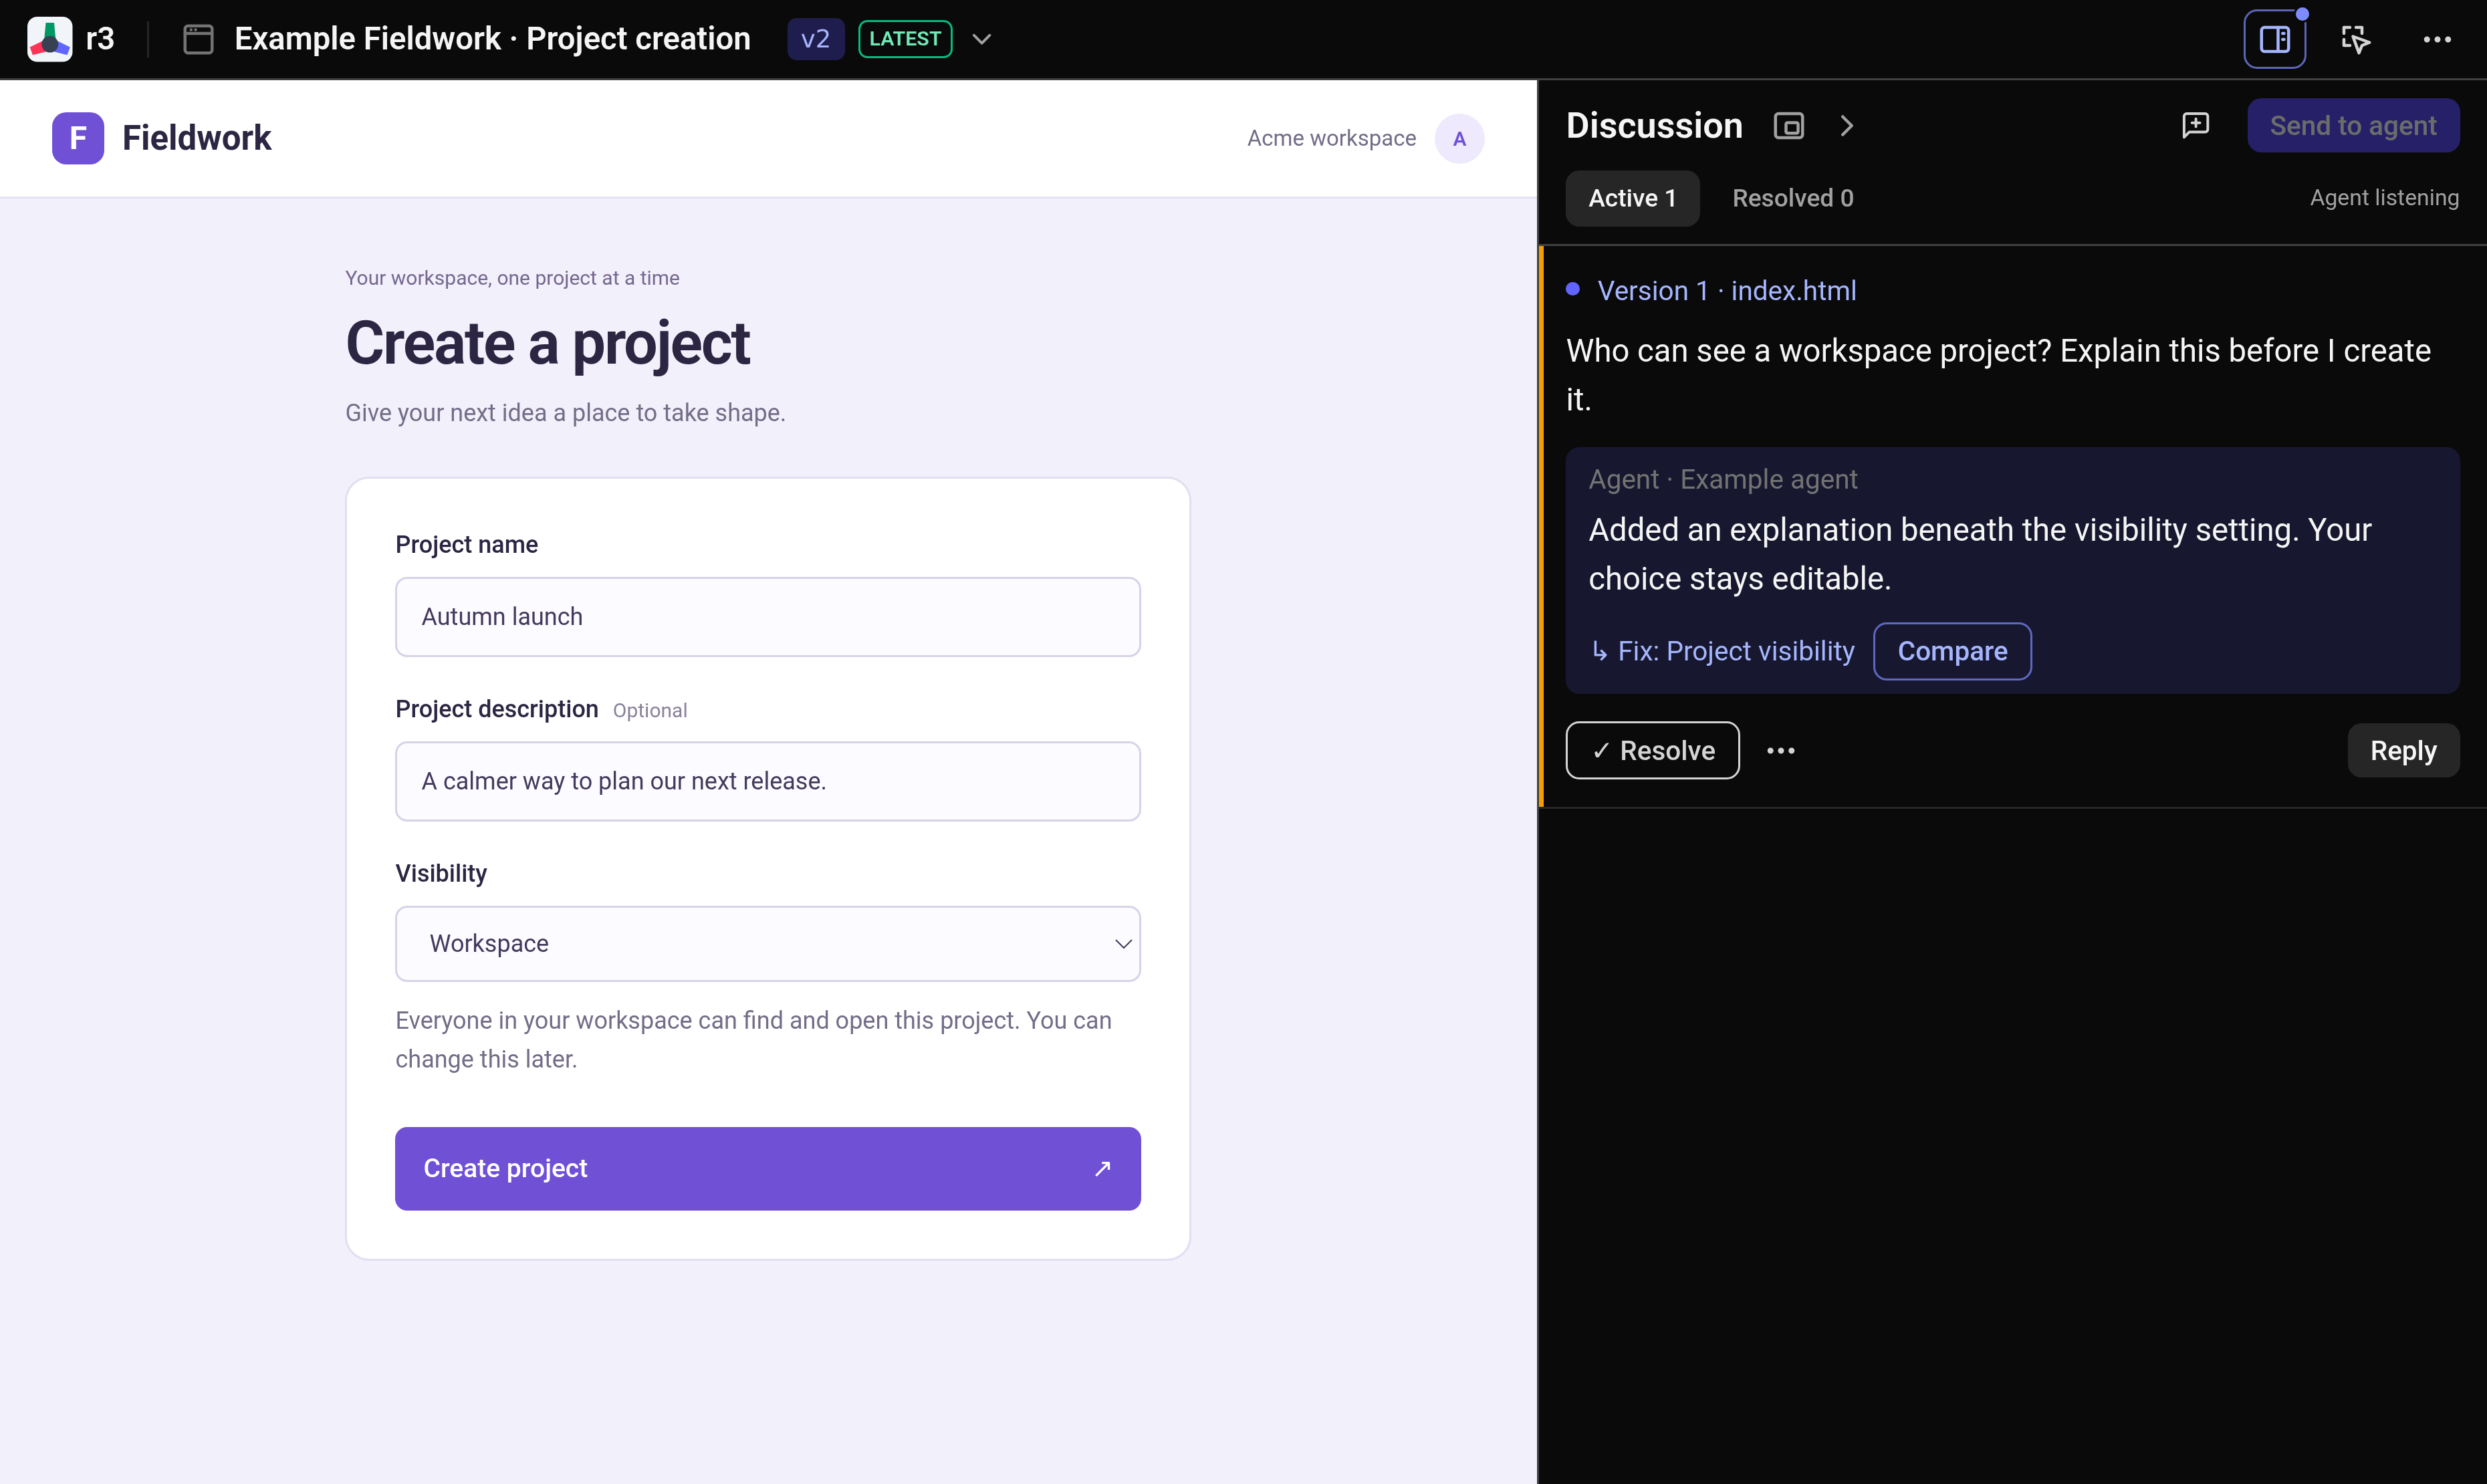
Task: Click the LATEST badge
Action: [904, 39]
